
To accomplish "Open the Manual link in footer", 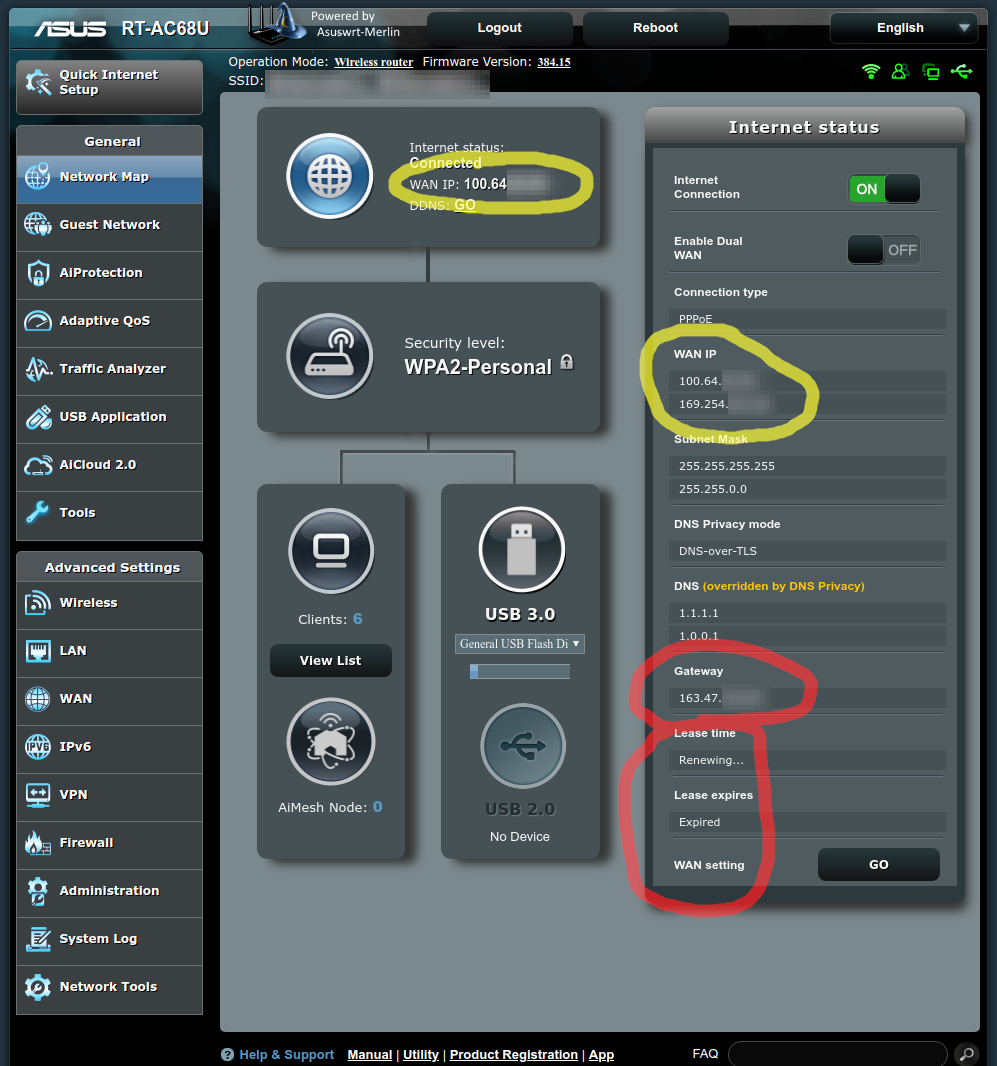I will [370, 1054].
